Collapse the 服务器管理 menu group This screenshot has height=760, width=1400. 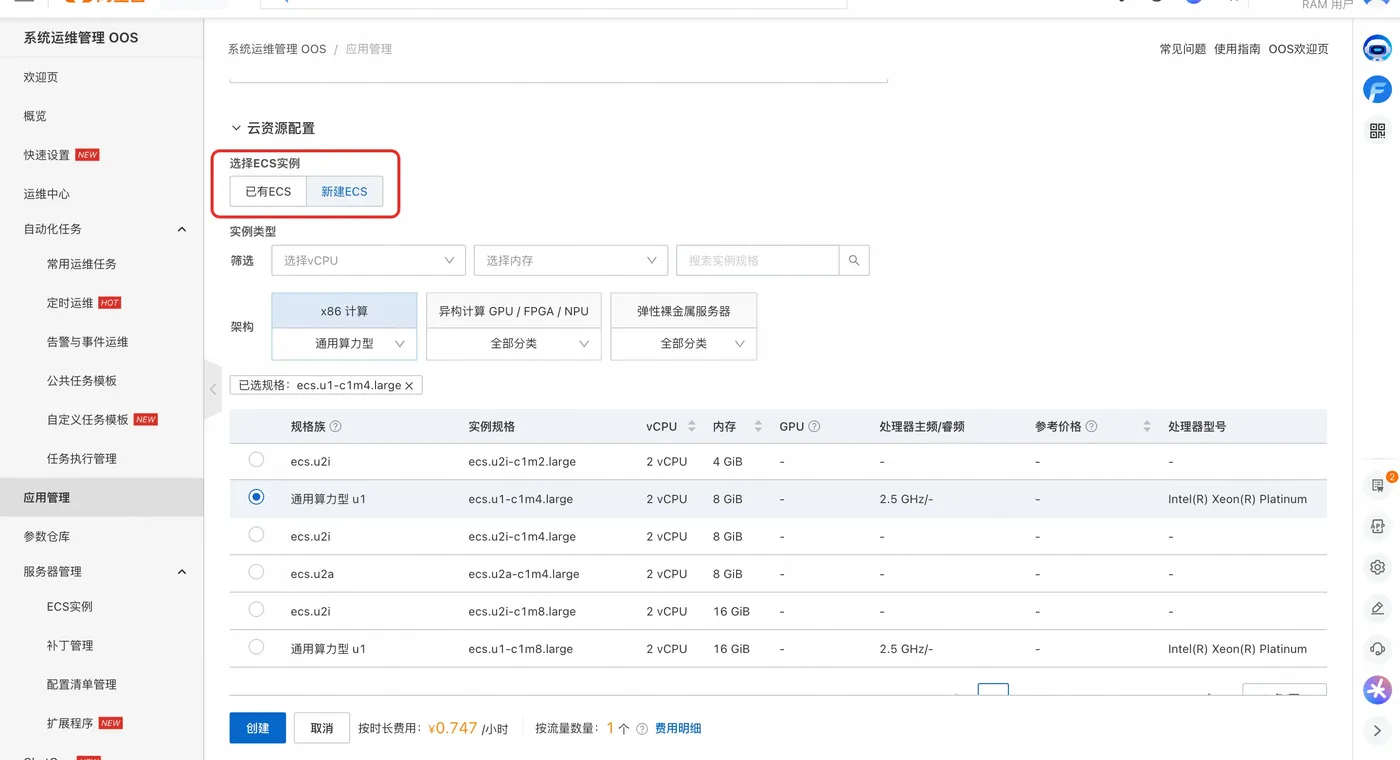182,572
